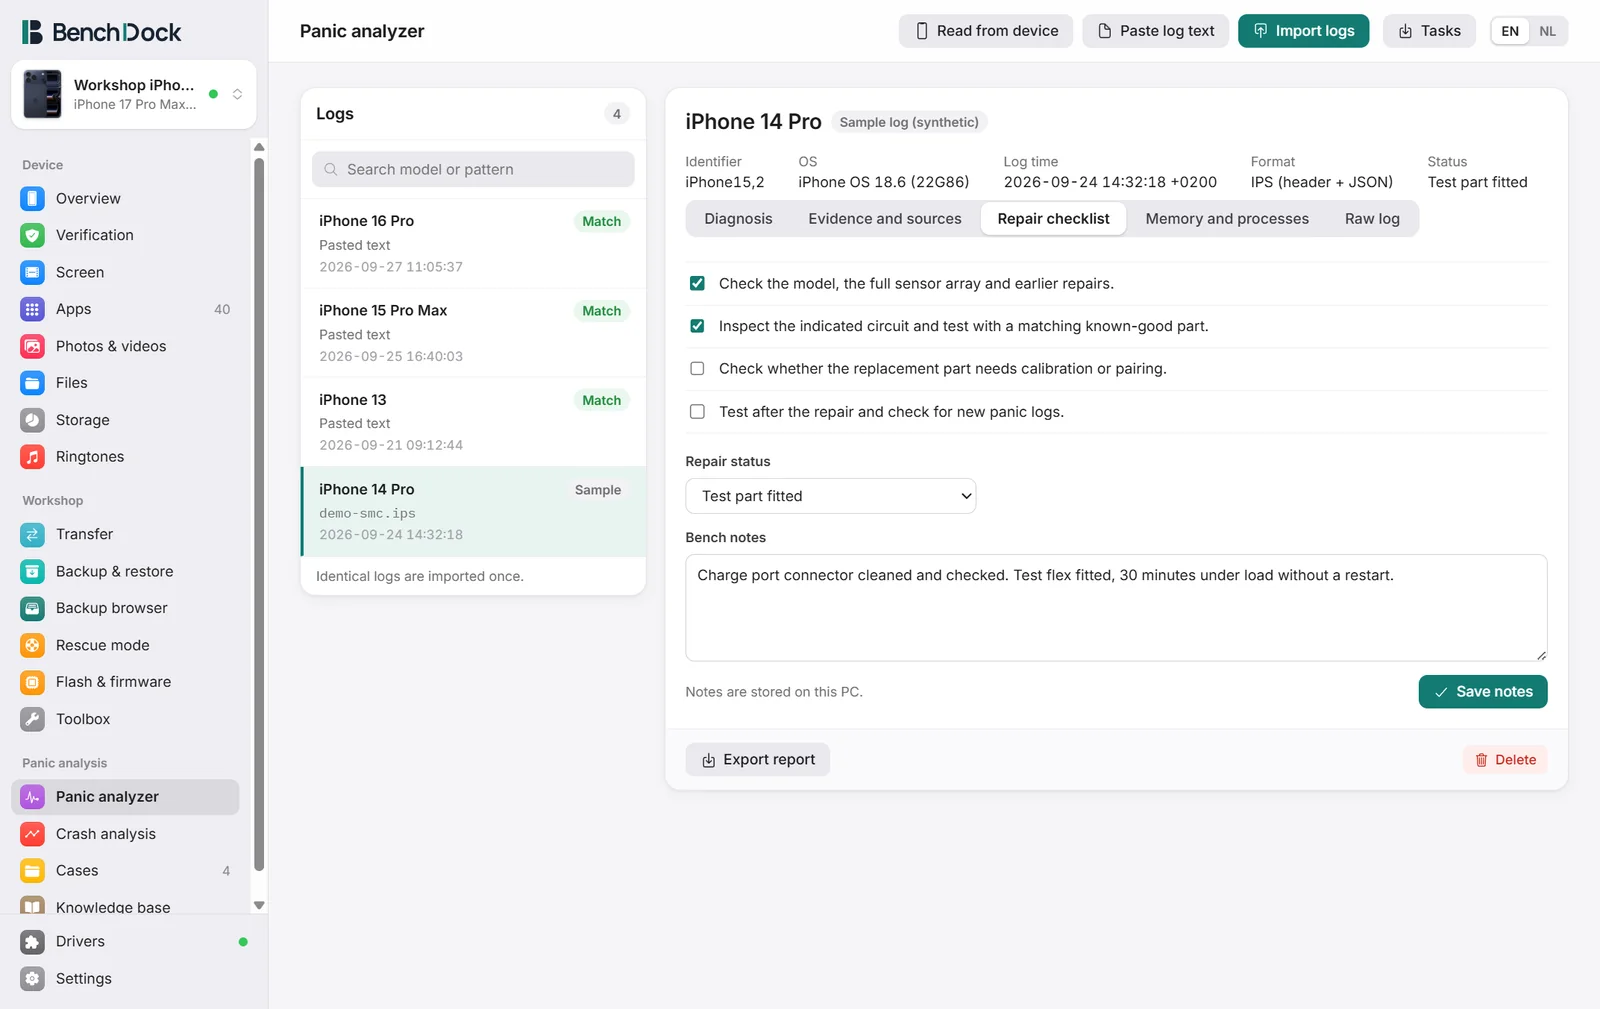Screen dimensions: 1600x1009
Task: Click the log time value 2026-09-24 14:32:18 +0200
Action: (1110, 182)
